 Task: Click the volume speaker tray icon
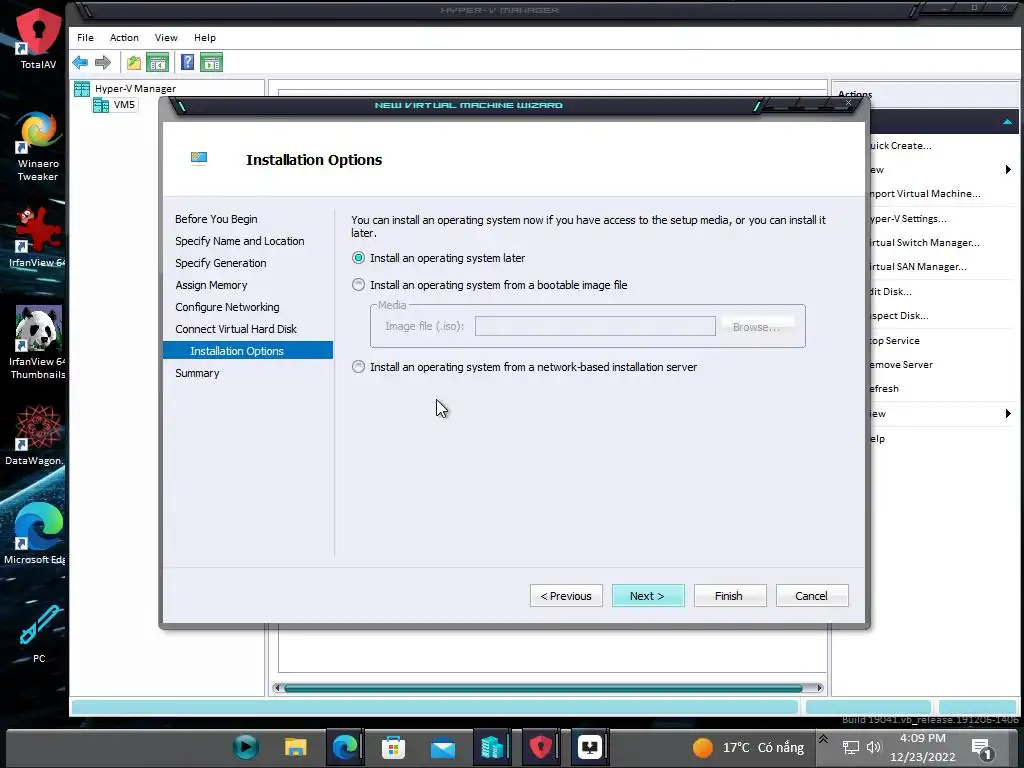coord(873,747)
